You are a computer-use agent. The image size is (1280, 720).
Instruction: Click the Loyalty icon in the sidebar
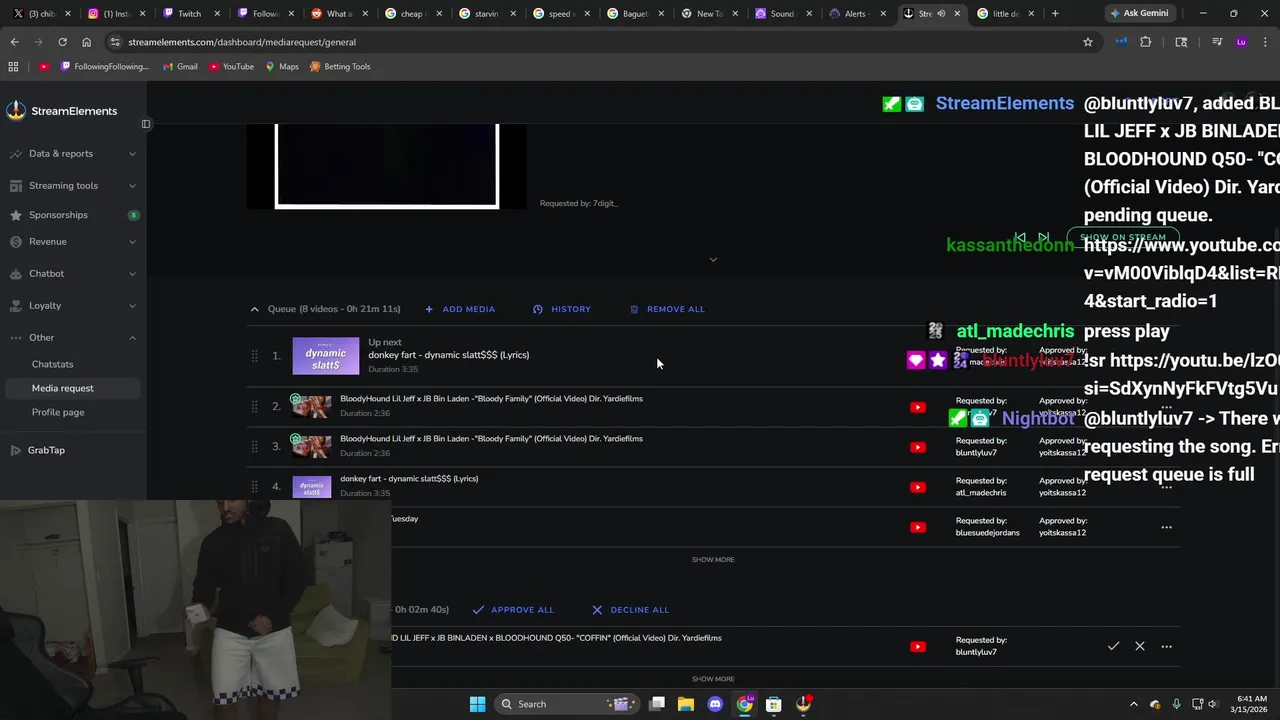(16, 305)
